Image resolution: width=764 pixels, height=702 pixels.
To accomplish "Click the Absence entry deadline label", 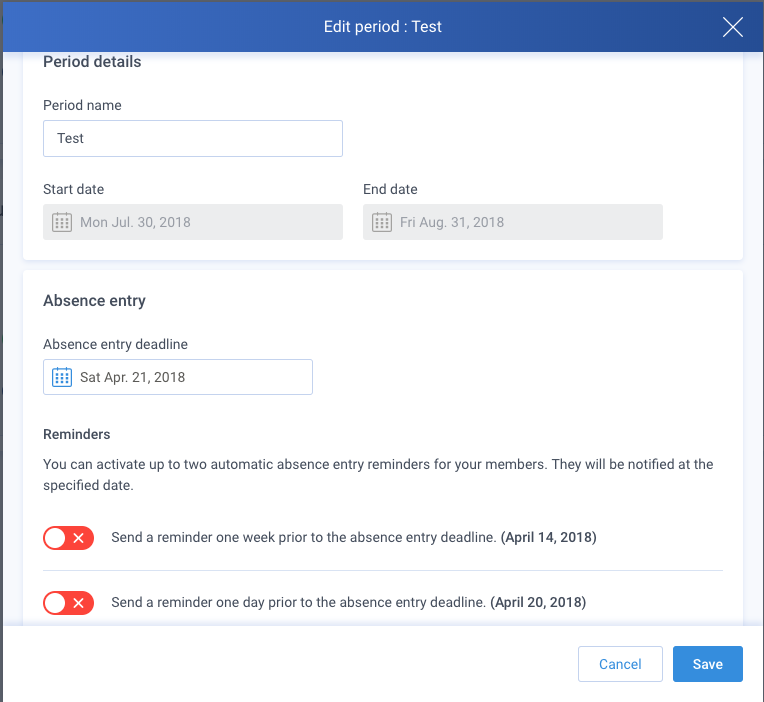I will pos(115,344).
